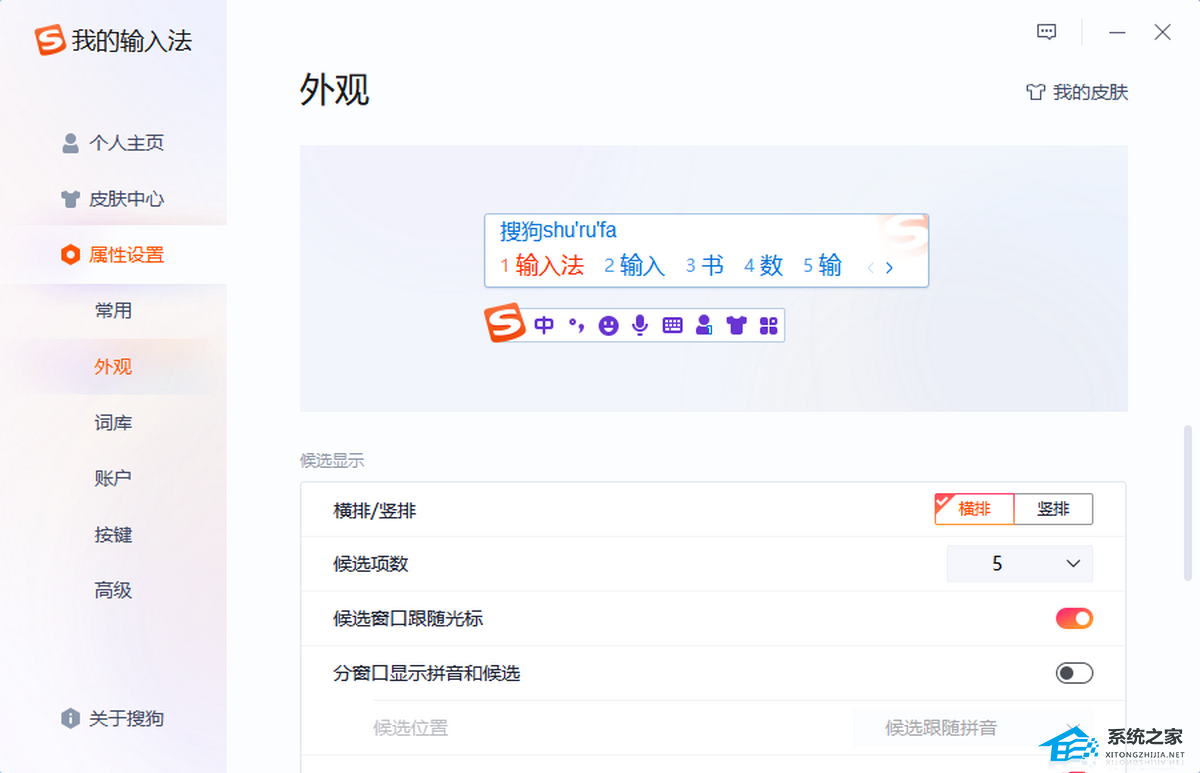The width and height of the screenshot is (1200, 773).
Task: Click the next candidates page arrow
Action: point(889,267)
